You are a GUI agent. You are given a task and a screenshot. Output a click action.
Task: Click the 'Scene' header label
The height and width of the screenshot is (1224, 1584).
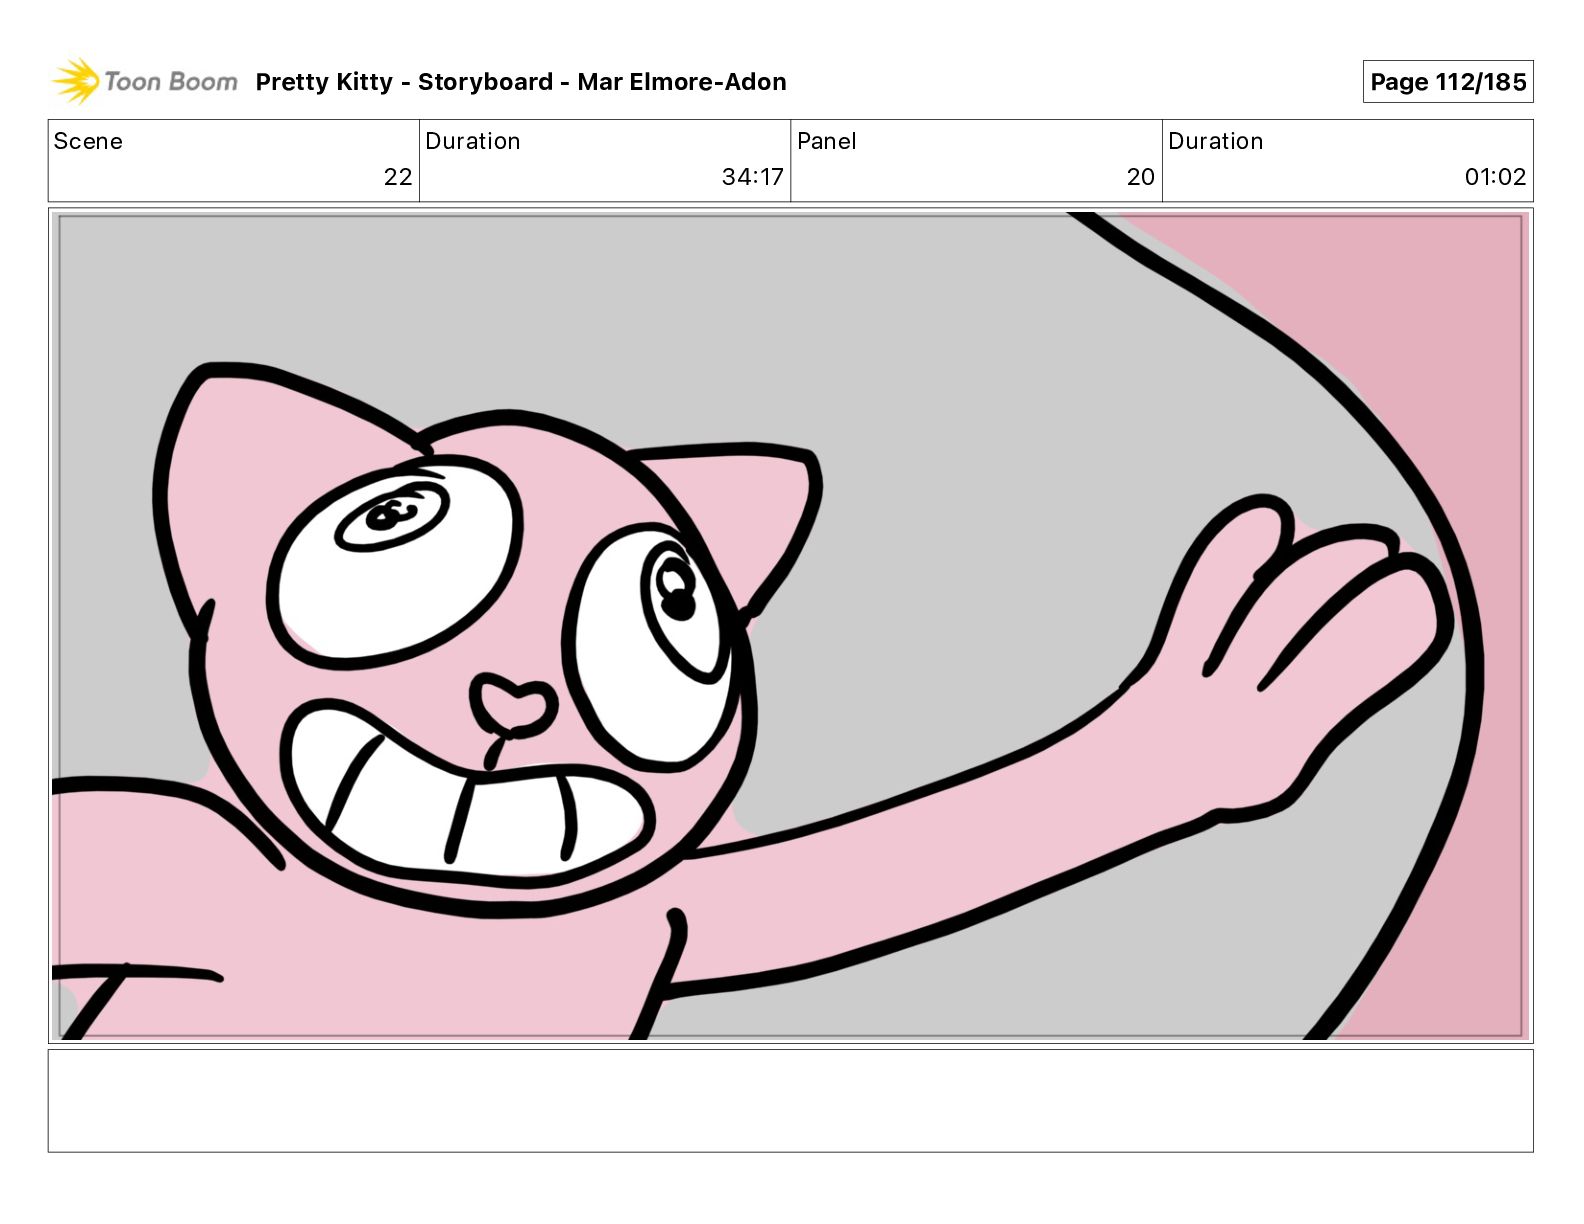(88, 141)
